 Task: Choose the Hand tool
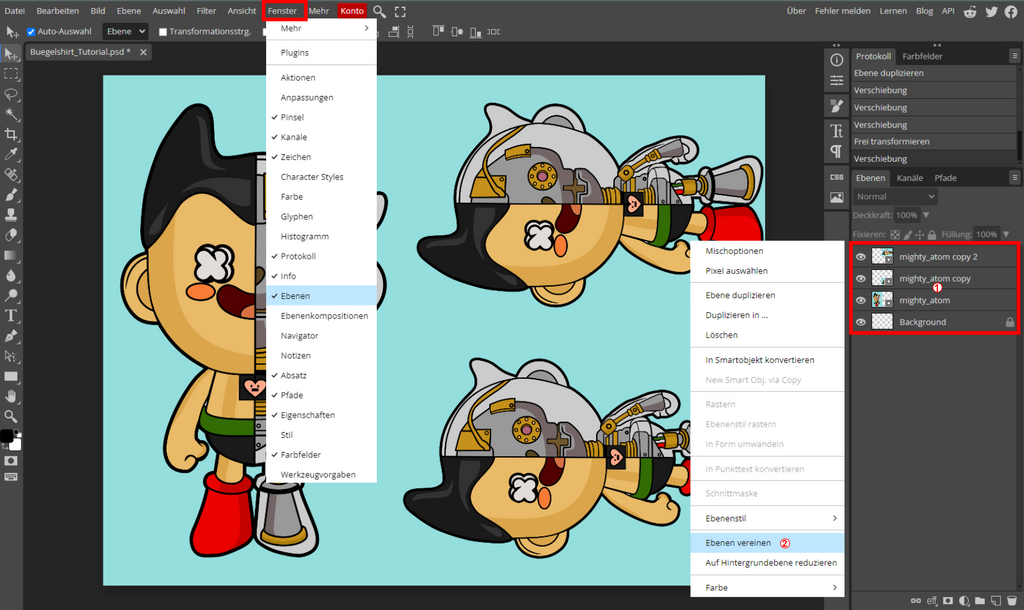click(x=12, y=396)
